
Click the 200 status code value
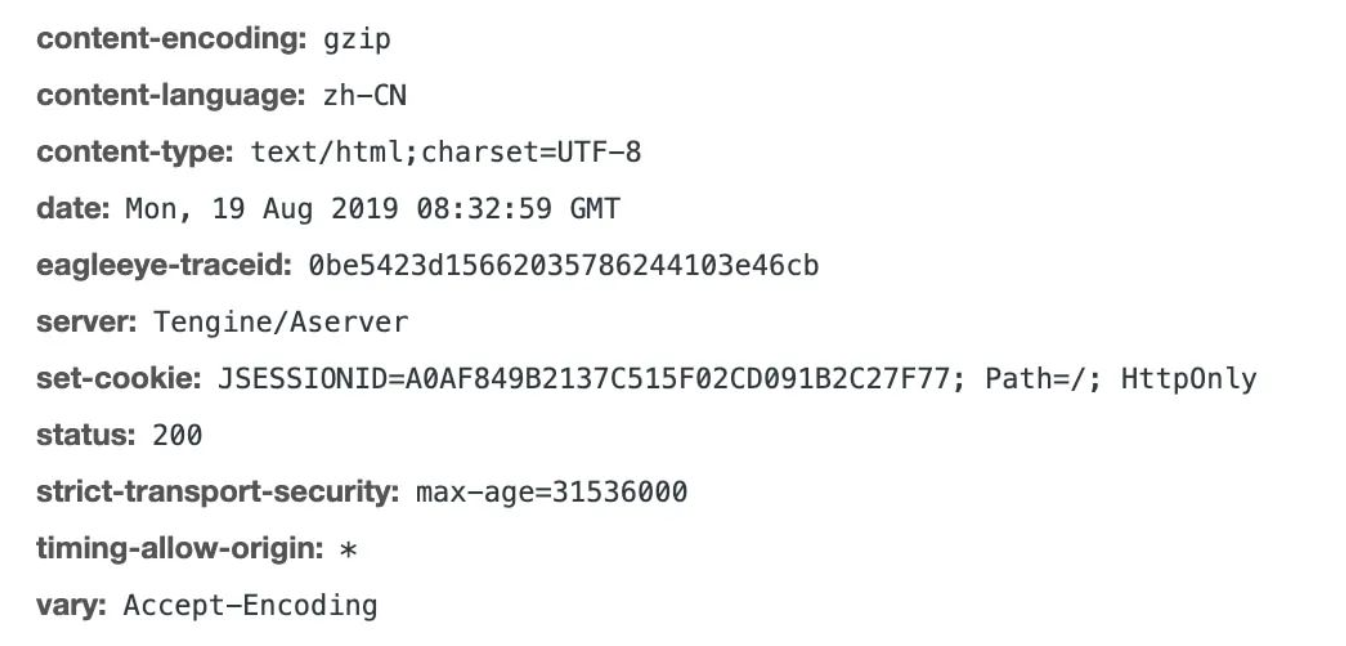pyautogui.click(x=177, y=435)
